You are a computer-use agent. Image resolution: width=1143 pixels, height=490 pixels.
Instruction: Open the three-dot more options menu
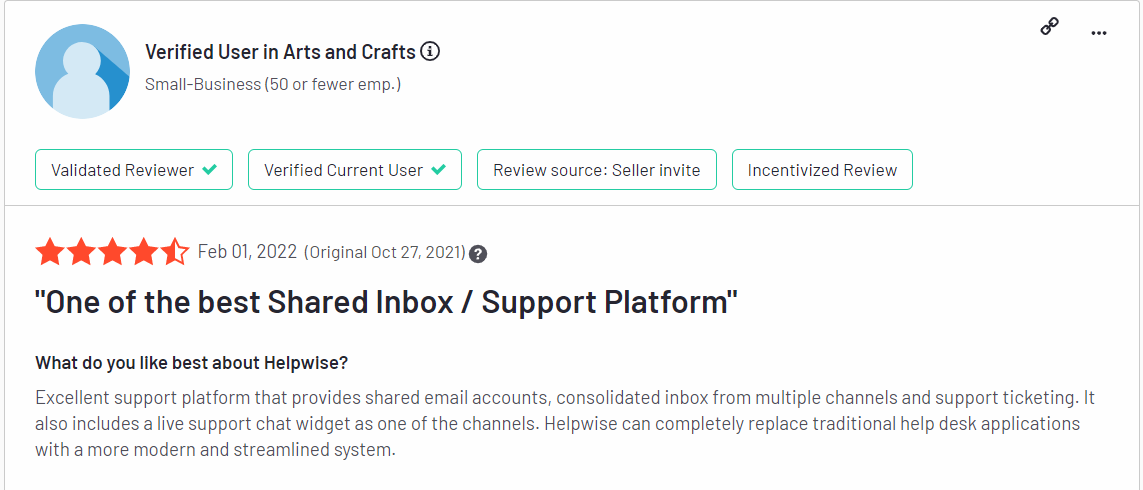click(x=1099, y=33)
